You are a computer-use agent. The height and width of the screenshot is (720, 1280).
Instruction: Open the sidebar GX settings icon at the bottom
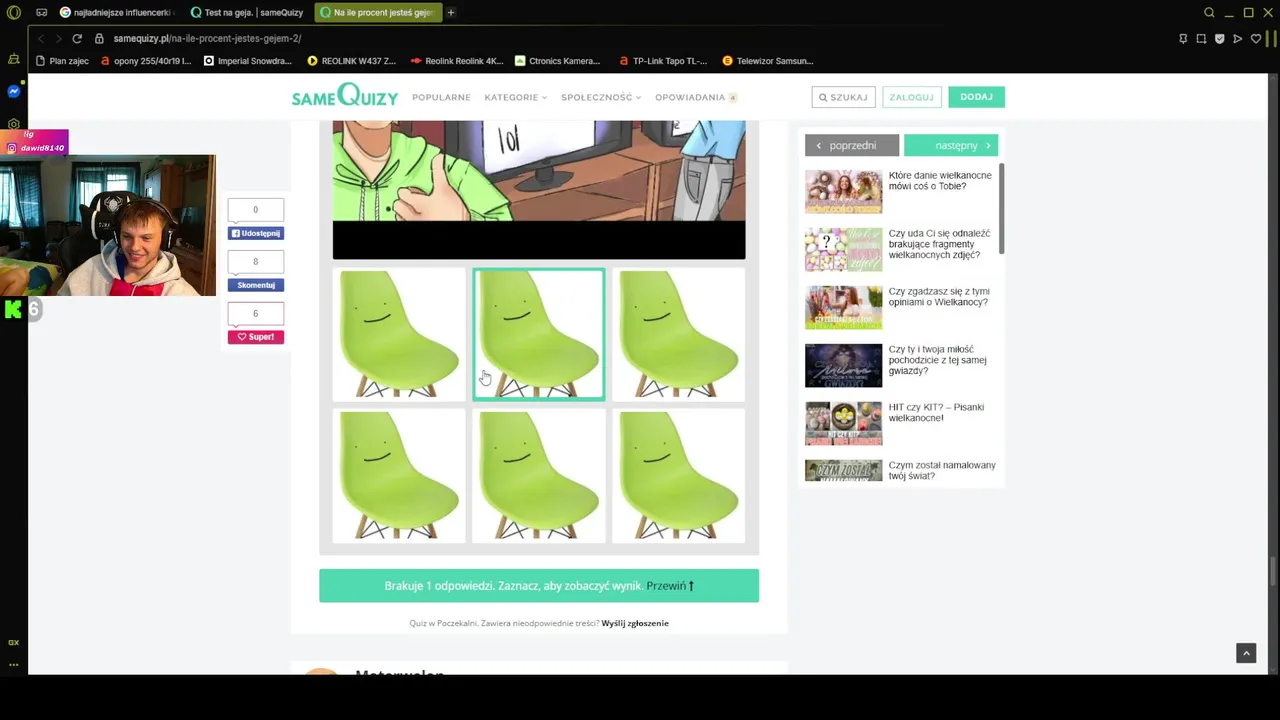[x=13, y=642]
